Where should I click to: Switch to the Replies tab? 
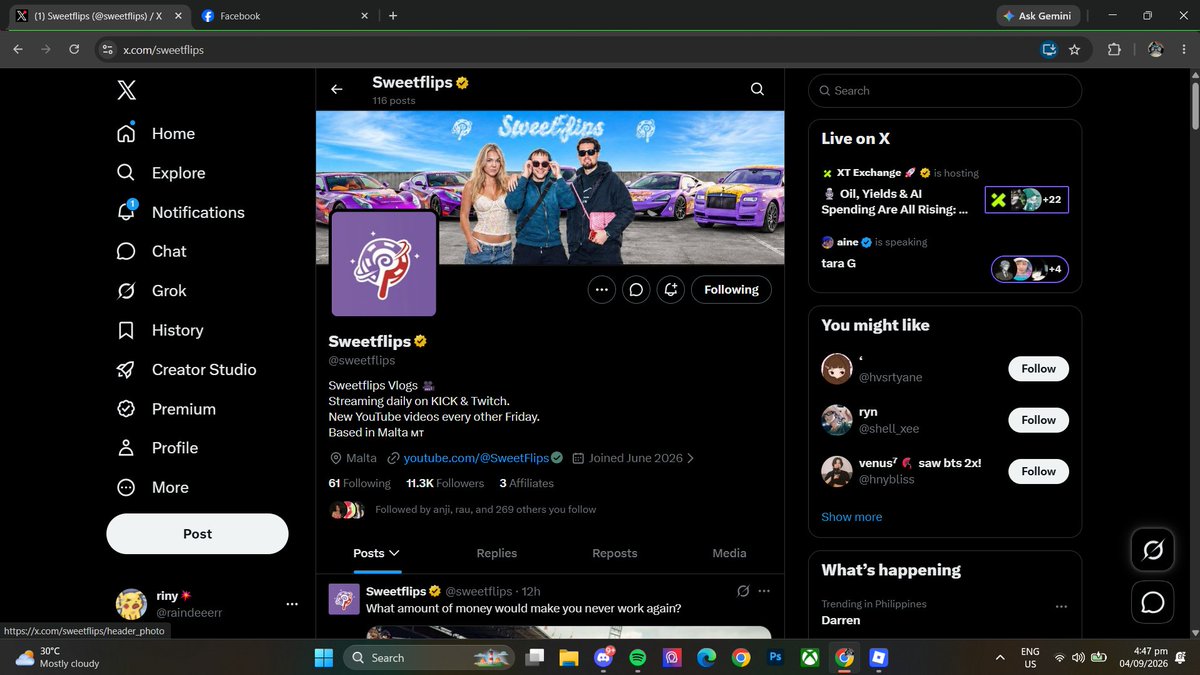click(x=497, y=553)
